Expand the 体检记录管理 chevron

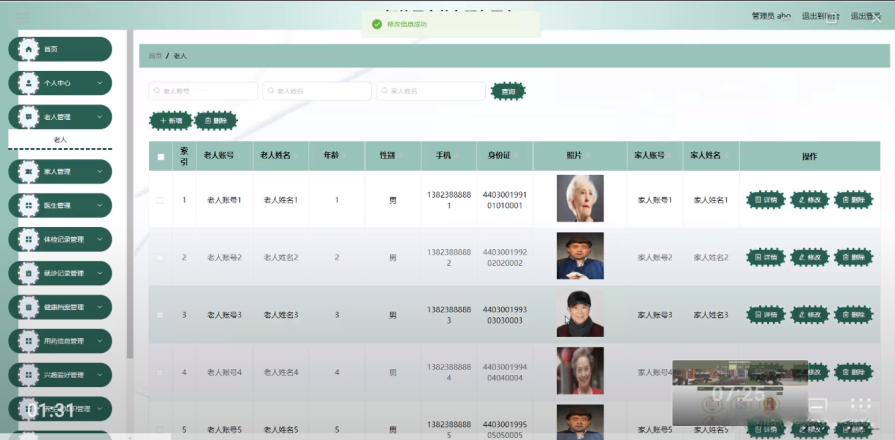(100, 239)
